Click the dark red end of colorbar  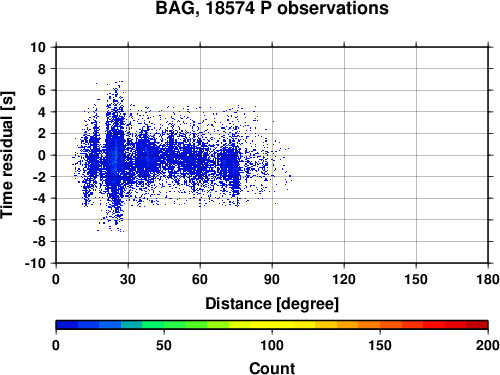point(477,325)
